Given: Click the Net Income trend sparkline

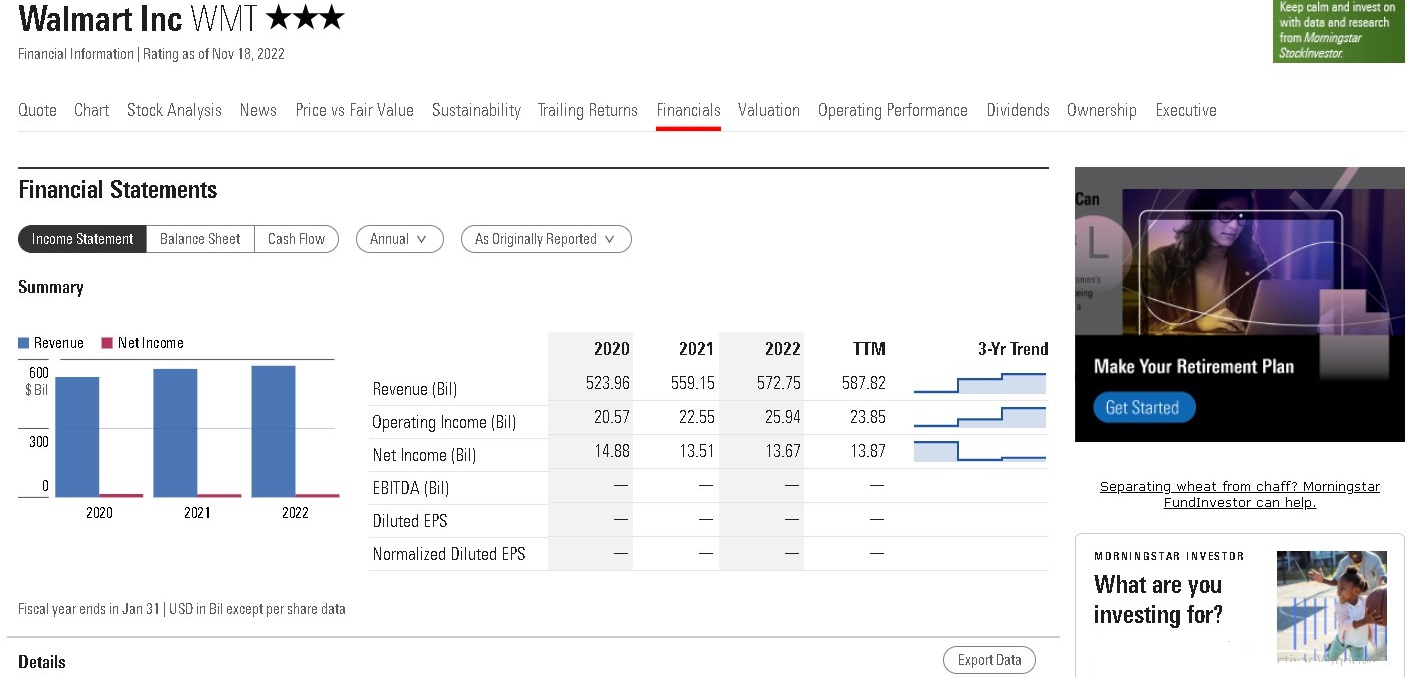Looking at the screenshot, I should (x=979, y=451).
